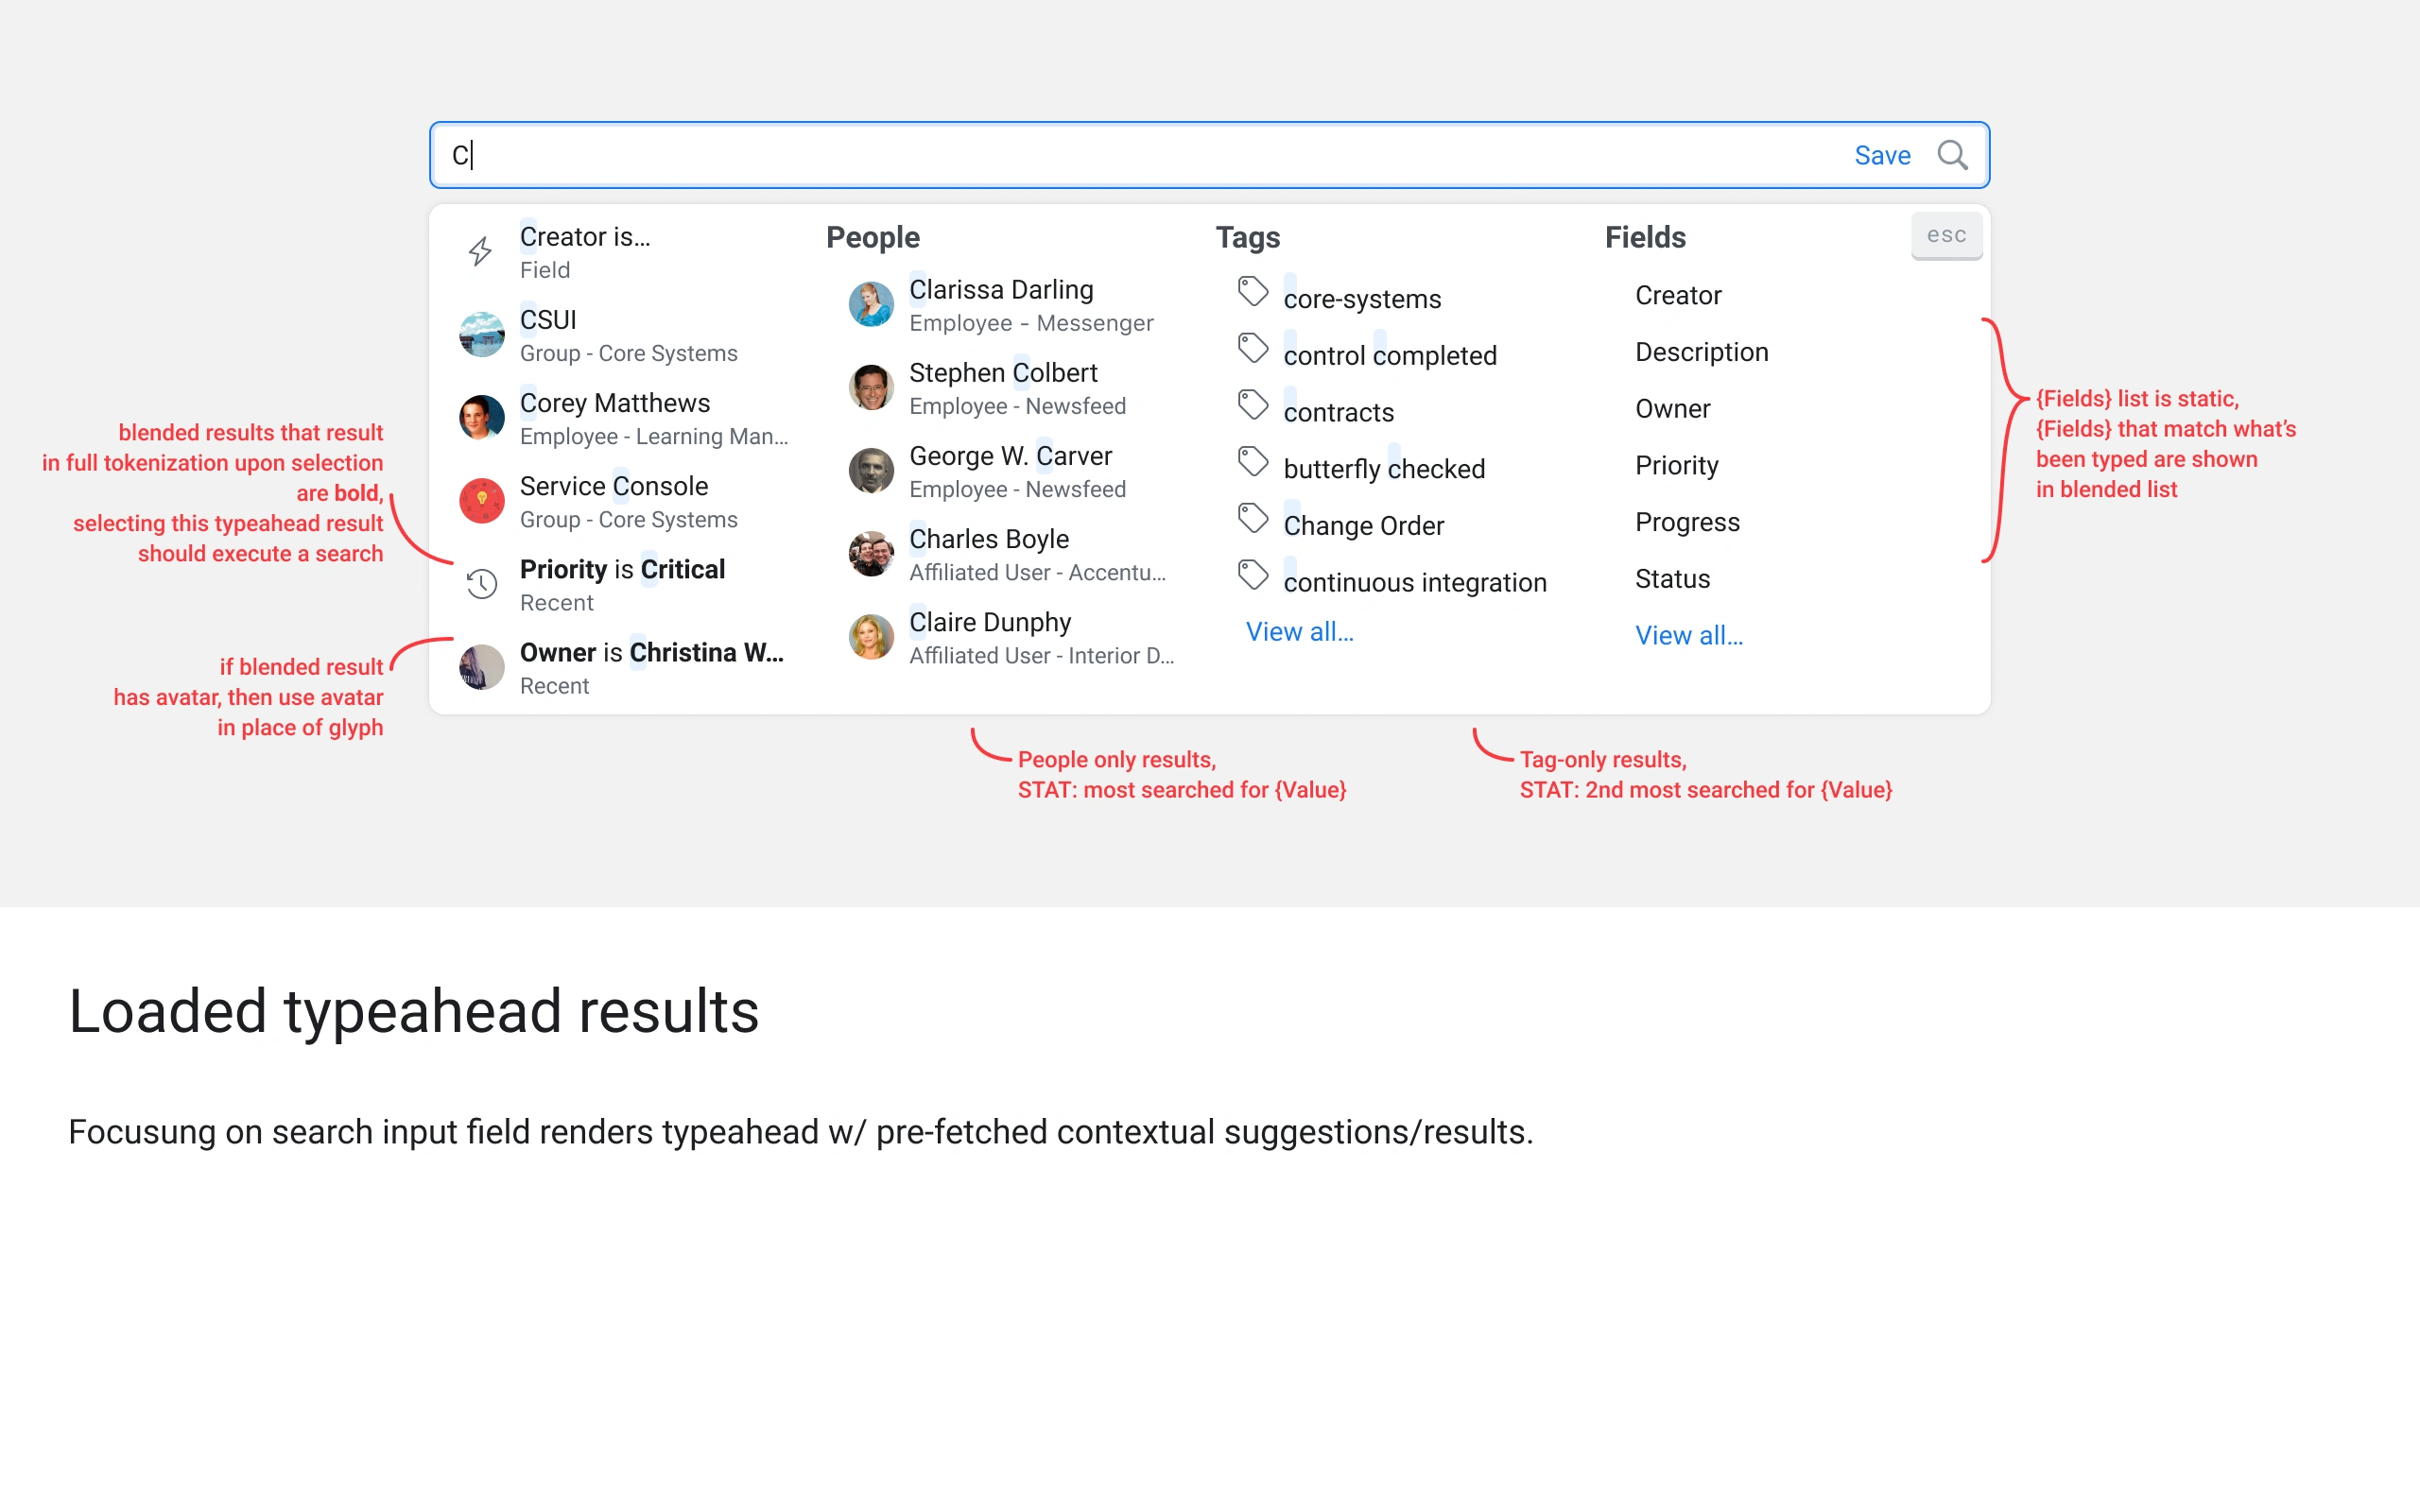The height and width of the screenshot is (1512, 2420).
Task: Click the Service Console red avatar
Action: point(481,500)
